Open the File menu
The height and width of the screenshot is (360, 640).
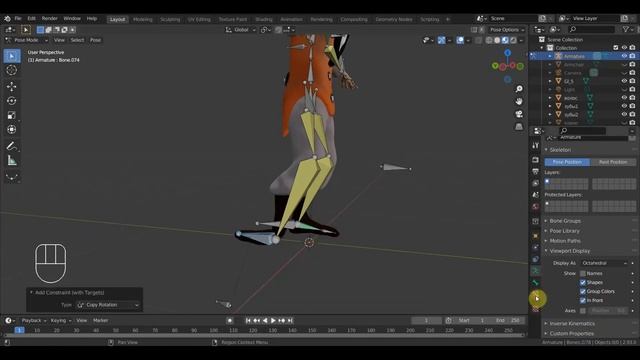point(18,19)
